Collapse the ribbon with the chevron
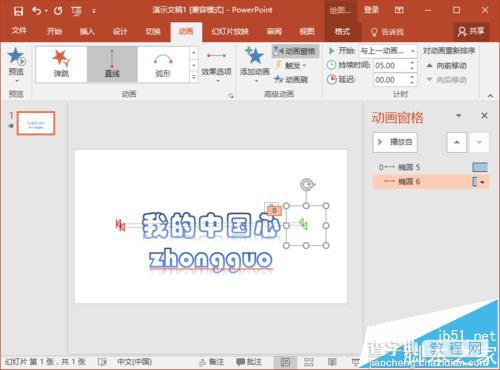 click(x=490, y=96)
